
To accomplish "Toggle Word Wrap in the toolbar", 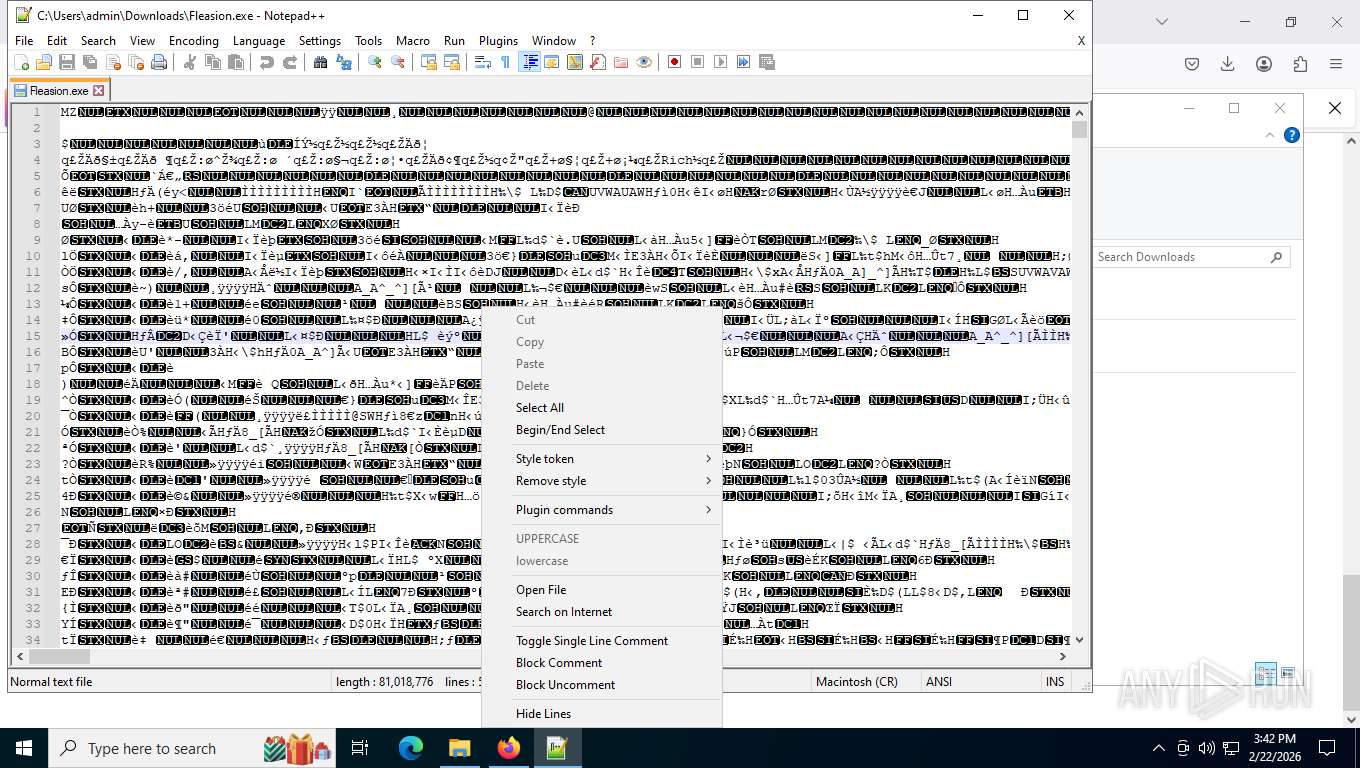I will (x=482, y=62).
